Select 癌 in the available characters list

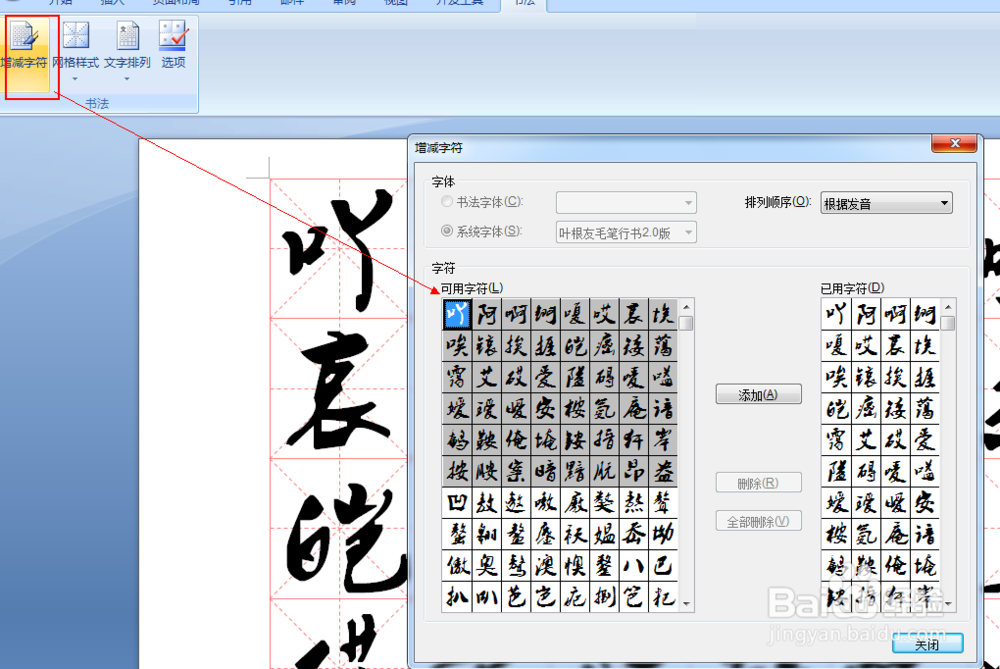coord(604,345)
